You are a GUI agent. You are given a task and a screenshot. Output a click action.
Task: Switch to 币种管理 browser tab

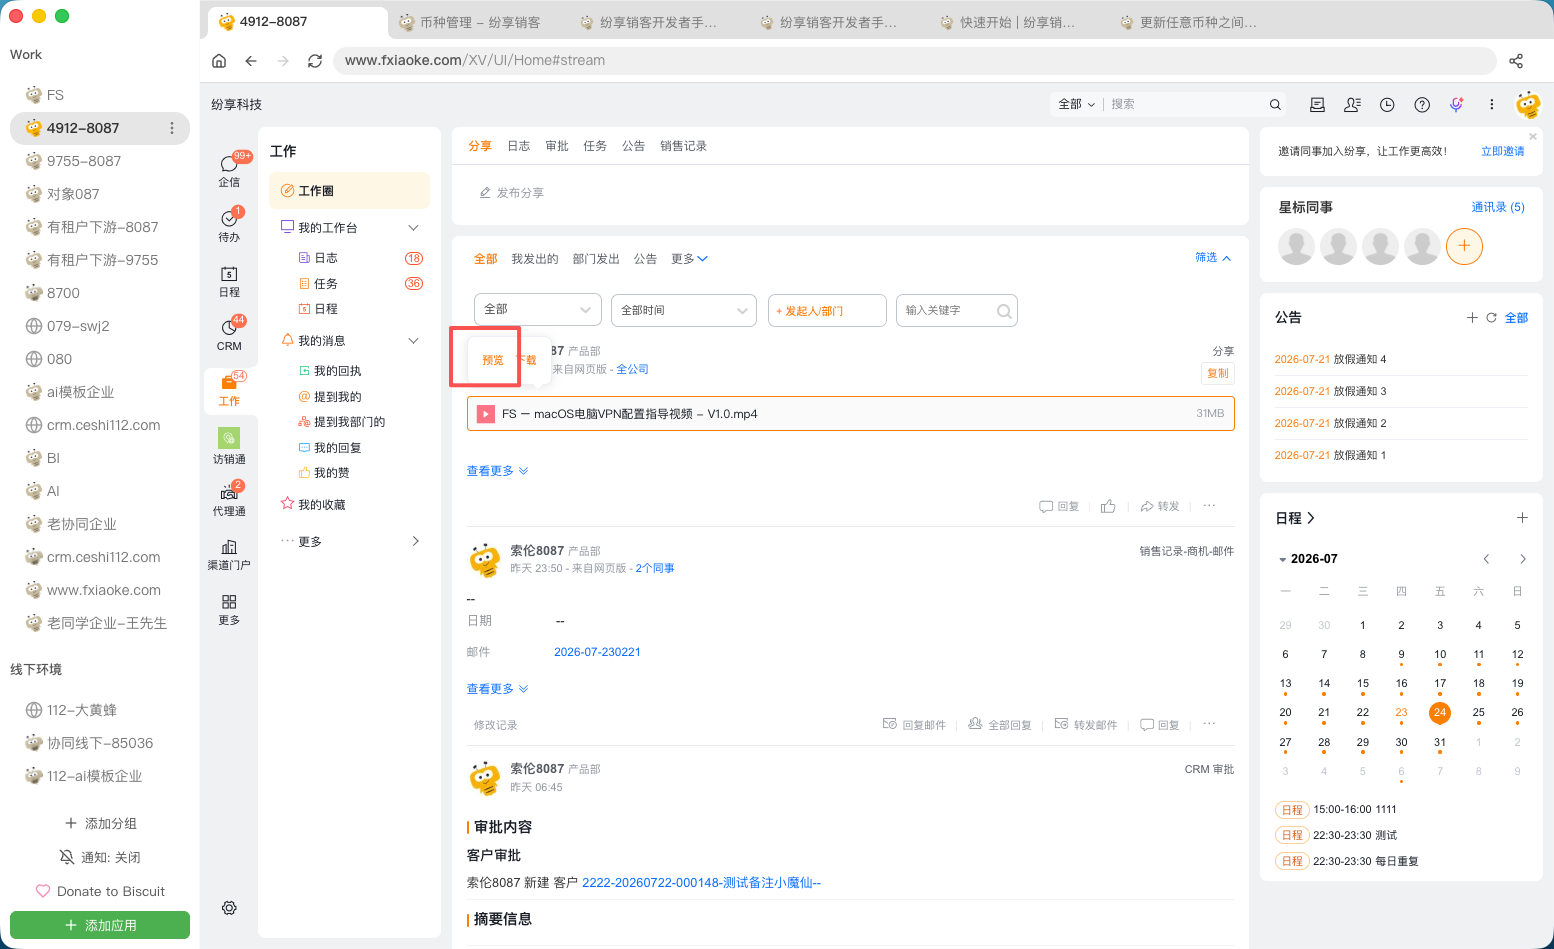click(x=478, y=22)
